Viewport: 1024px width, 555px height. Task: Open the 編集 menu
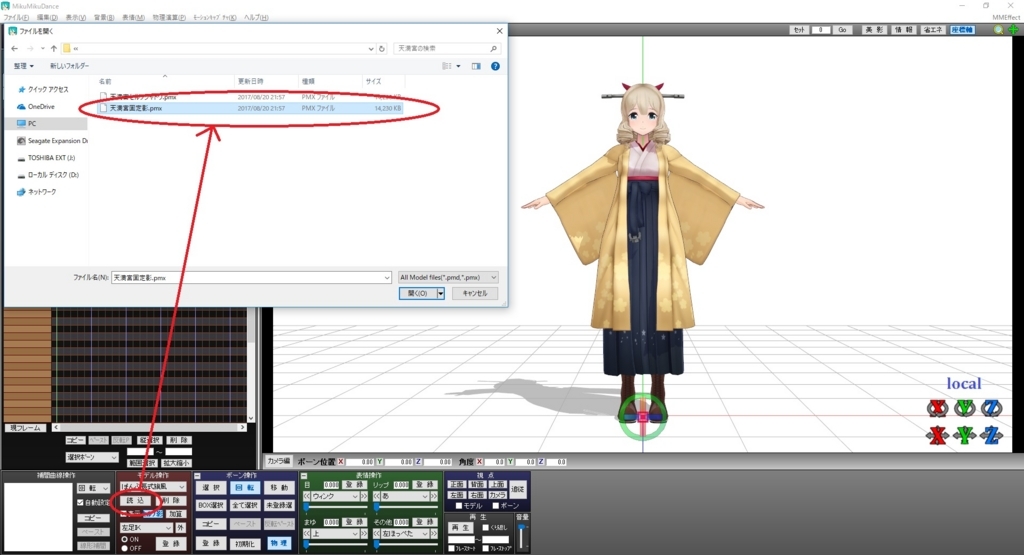[46, 18]
